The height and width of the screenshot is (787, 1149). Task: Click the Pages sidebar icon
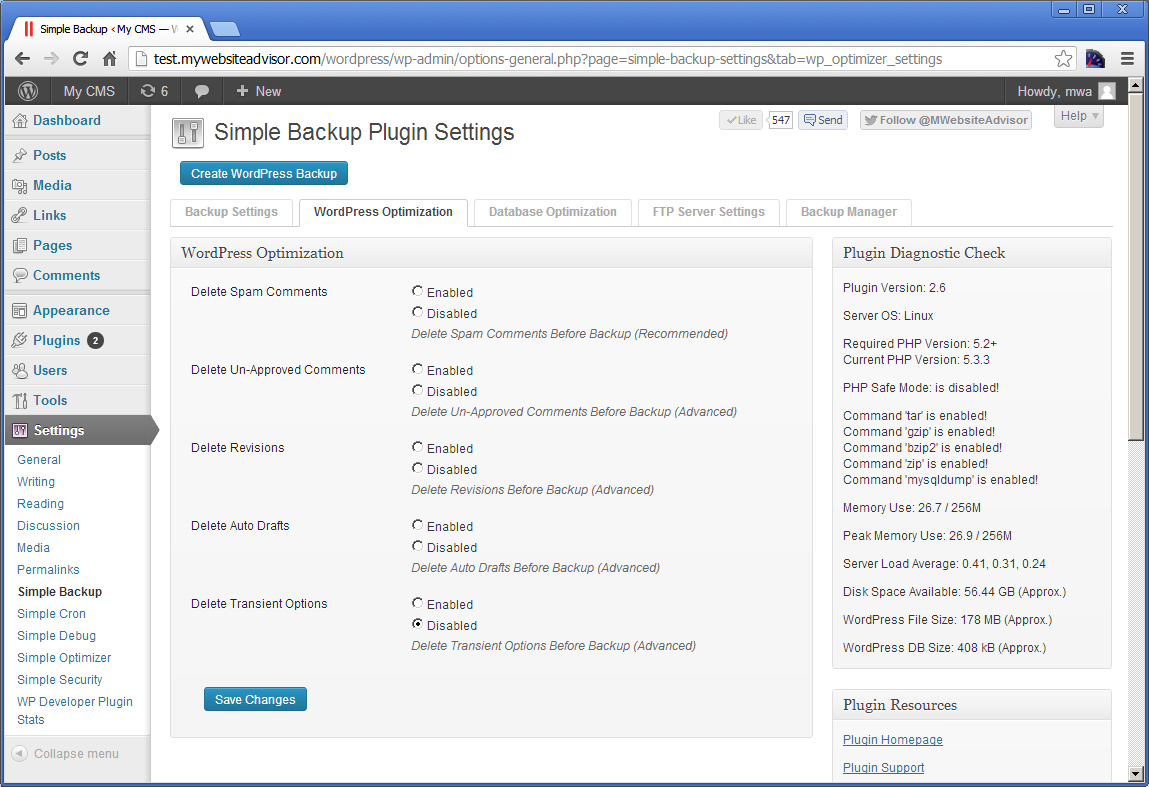pos(20,245)
